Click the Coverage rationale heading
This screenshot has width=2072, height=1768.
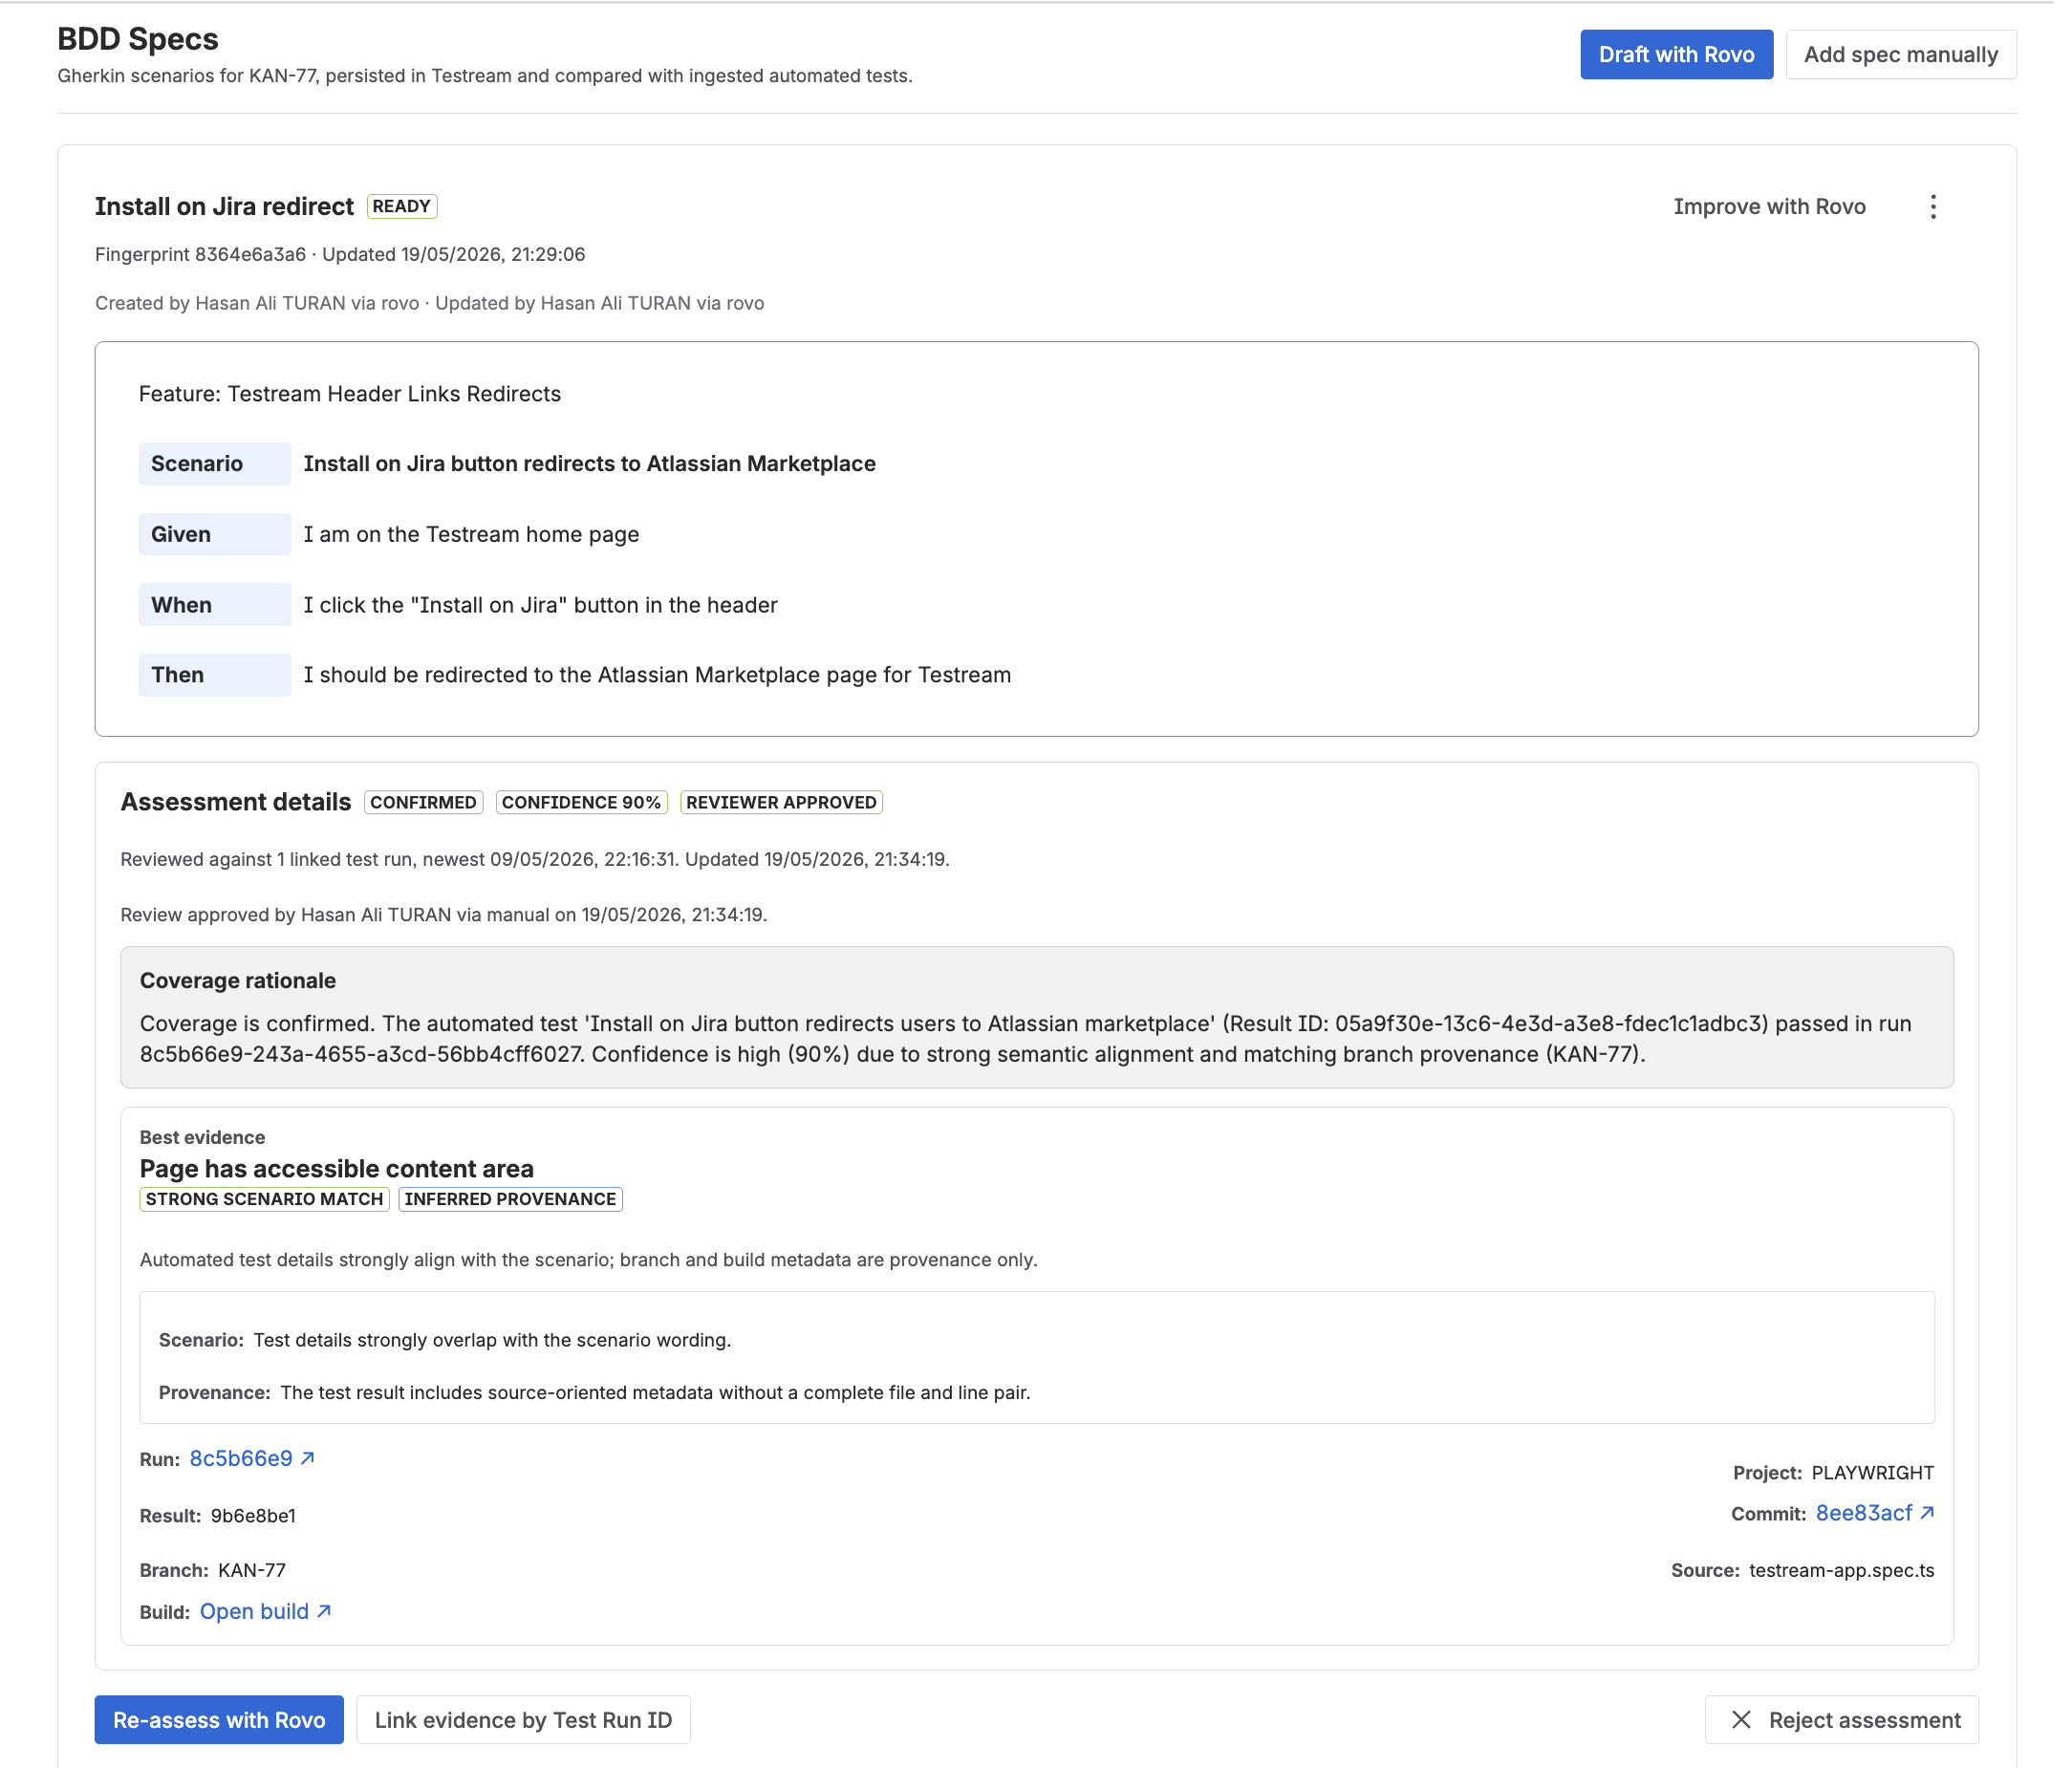(x=238, y=980)
